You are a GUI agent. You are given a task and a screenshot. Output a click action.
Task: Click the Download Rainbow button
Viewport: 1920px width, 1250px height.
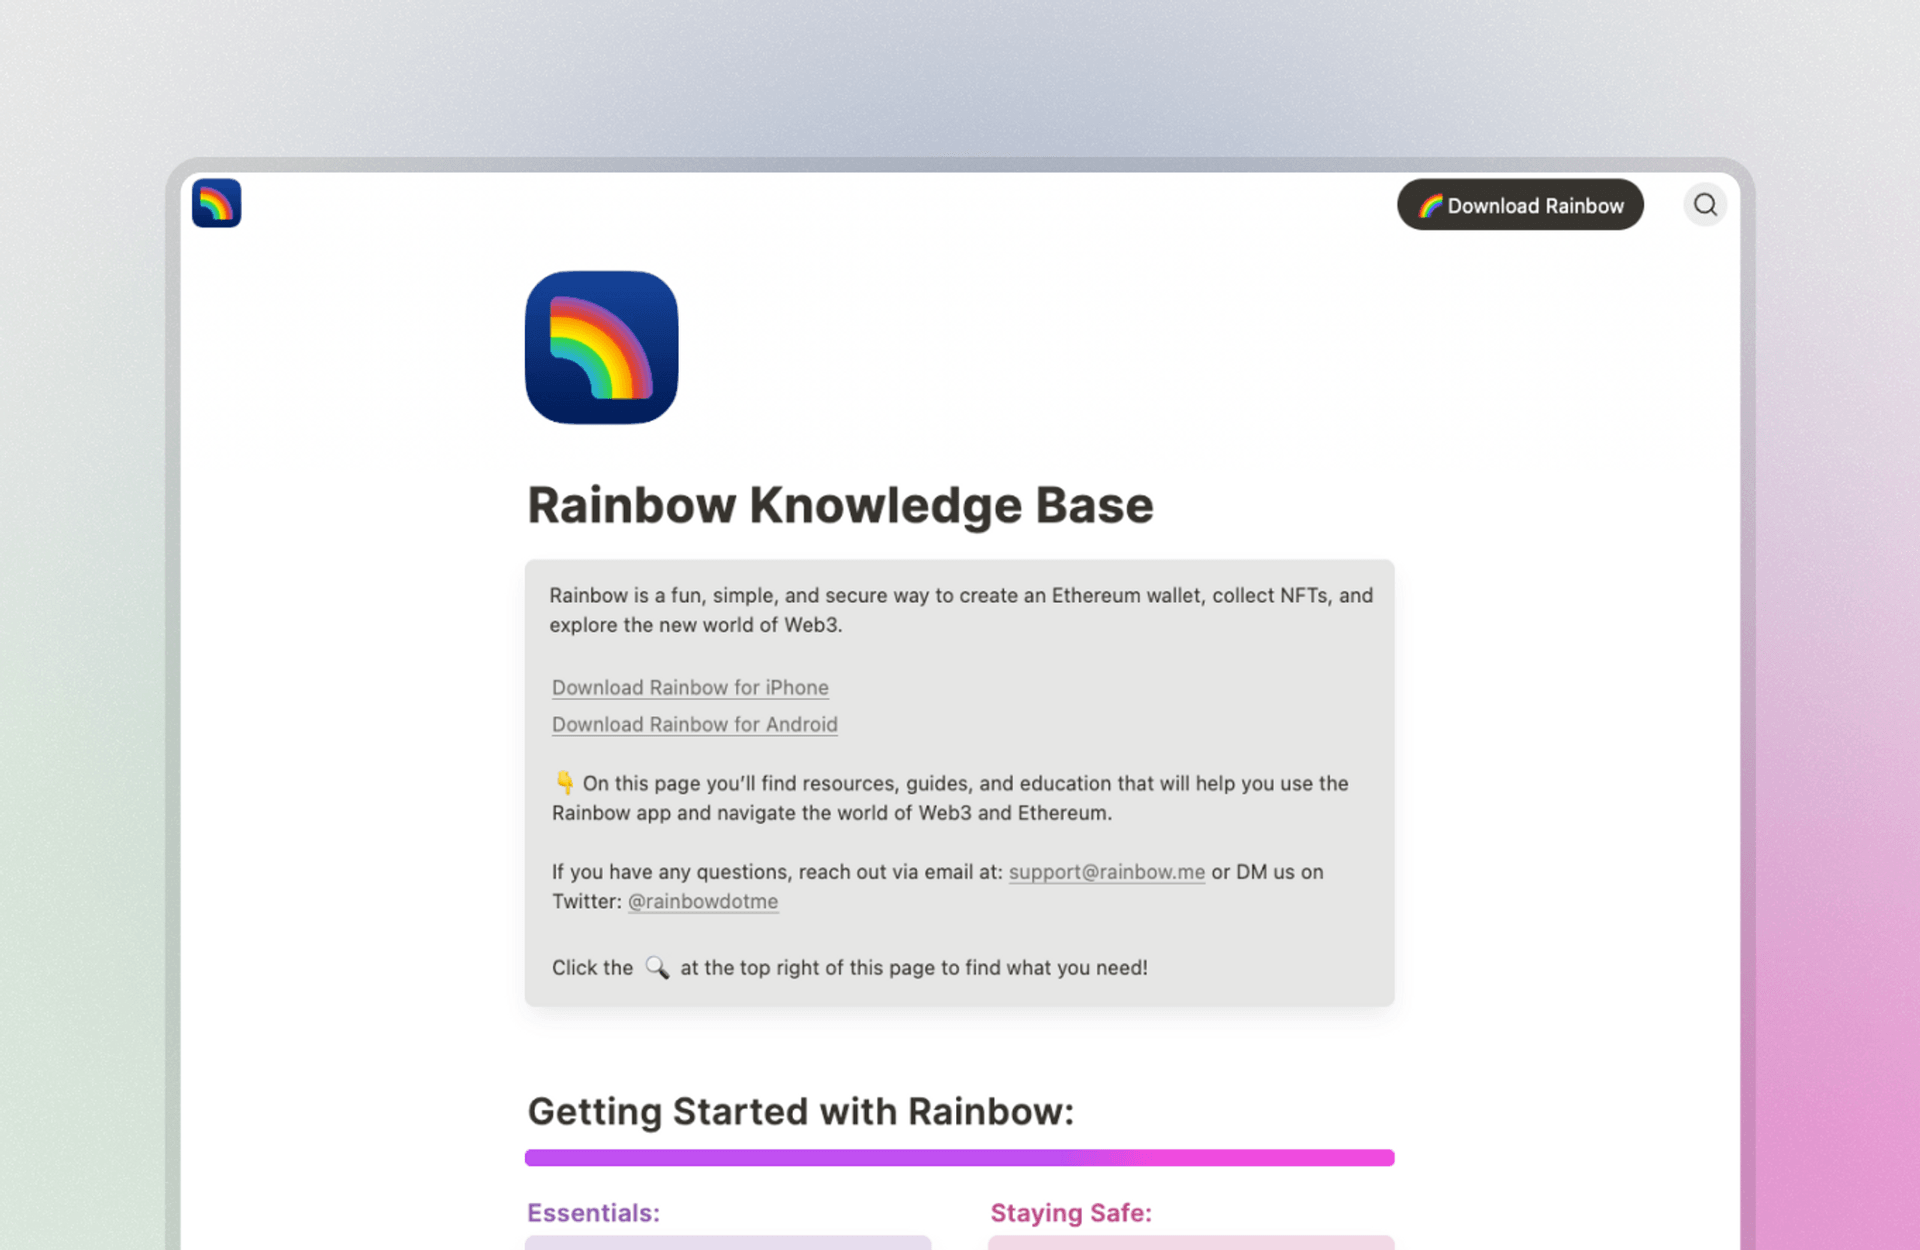coord(1520,205)
